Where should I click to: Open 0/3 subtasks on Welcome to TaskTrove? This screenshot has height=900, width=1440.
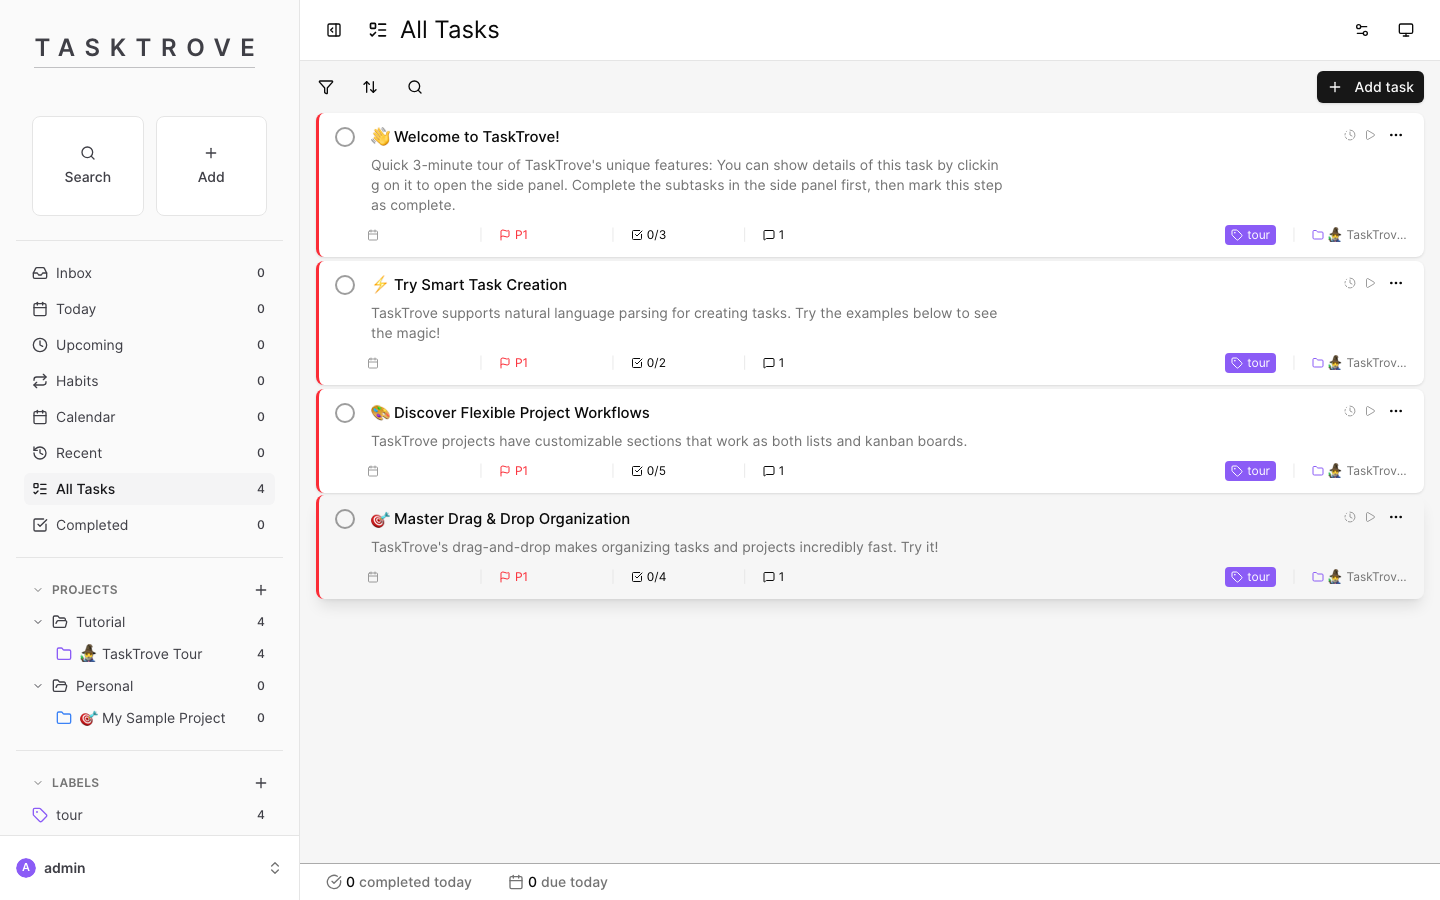(x=649, y=235)
